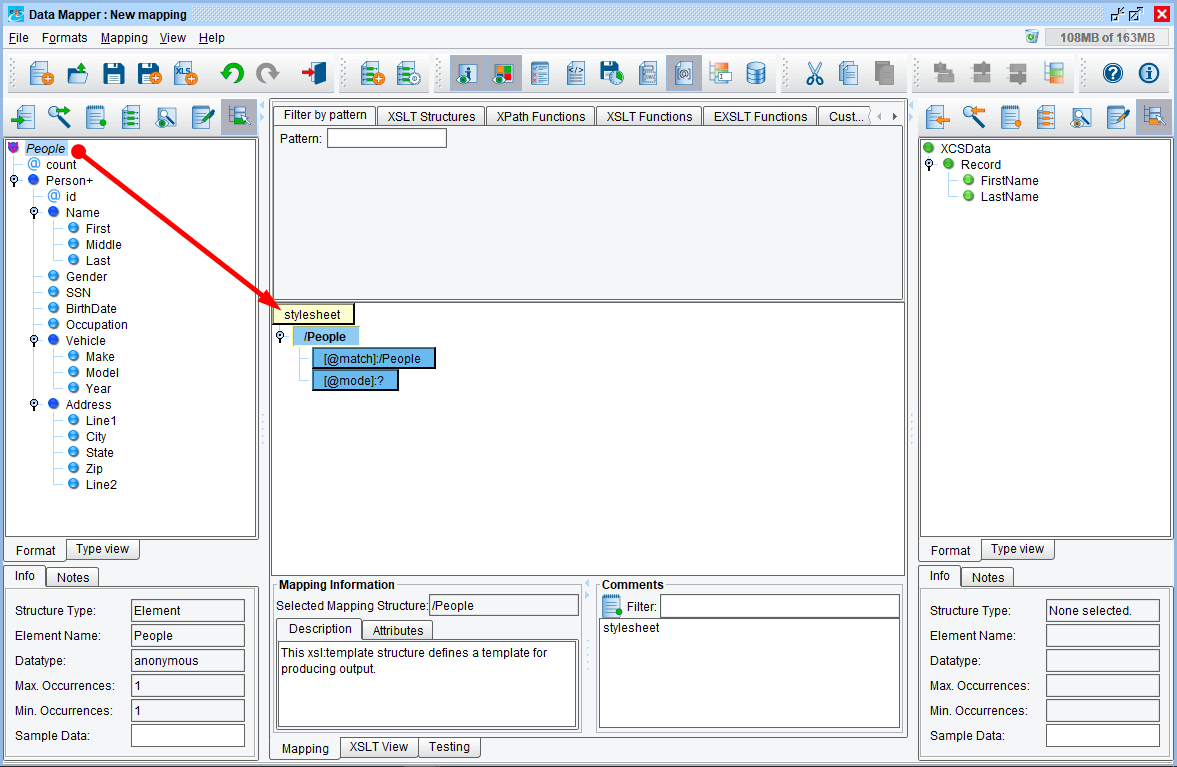
Task: Collapse the /People mapping node
Action: [281, 337]
